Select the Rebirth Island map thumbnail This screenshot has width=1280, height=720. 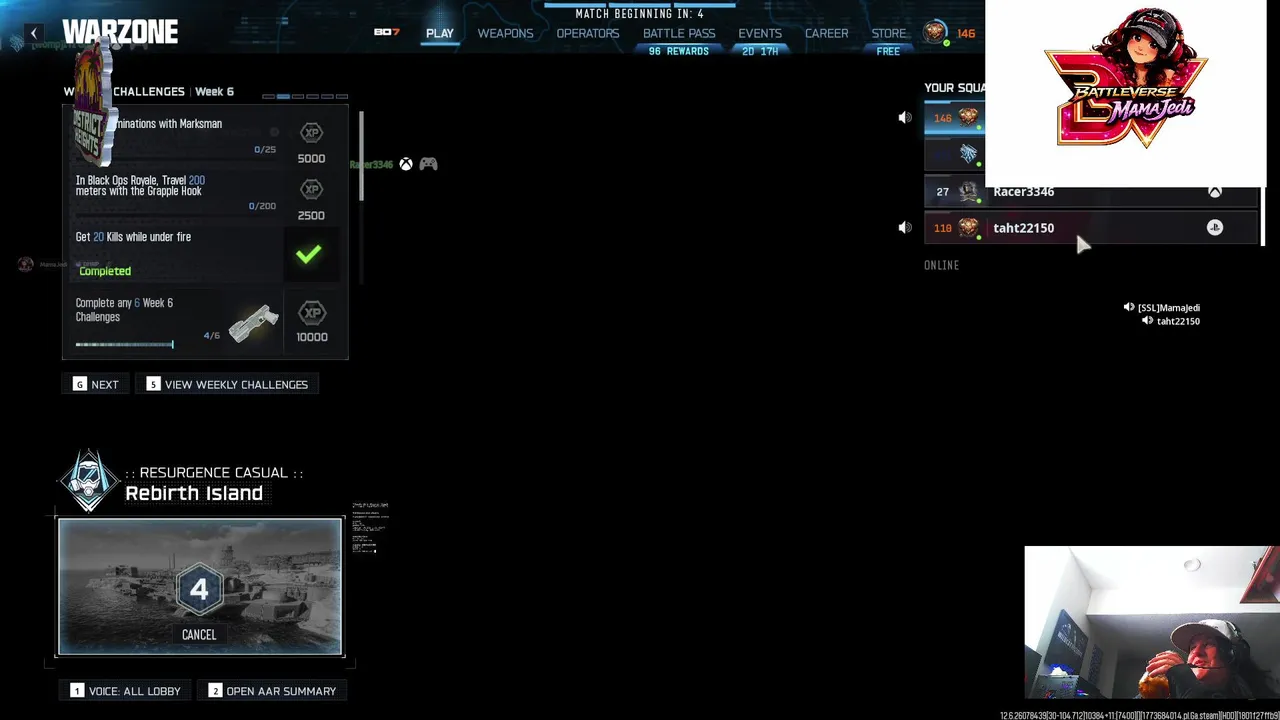tap(200, 587)
